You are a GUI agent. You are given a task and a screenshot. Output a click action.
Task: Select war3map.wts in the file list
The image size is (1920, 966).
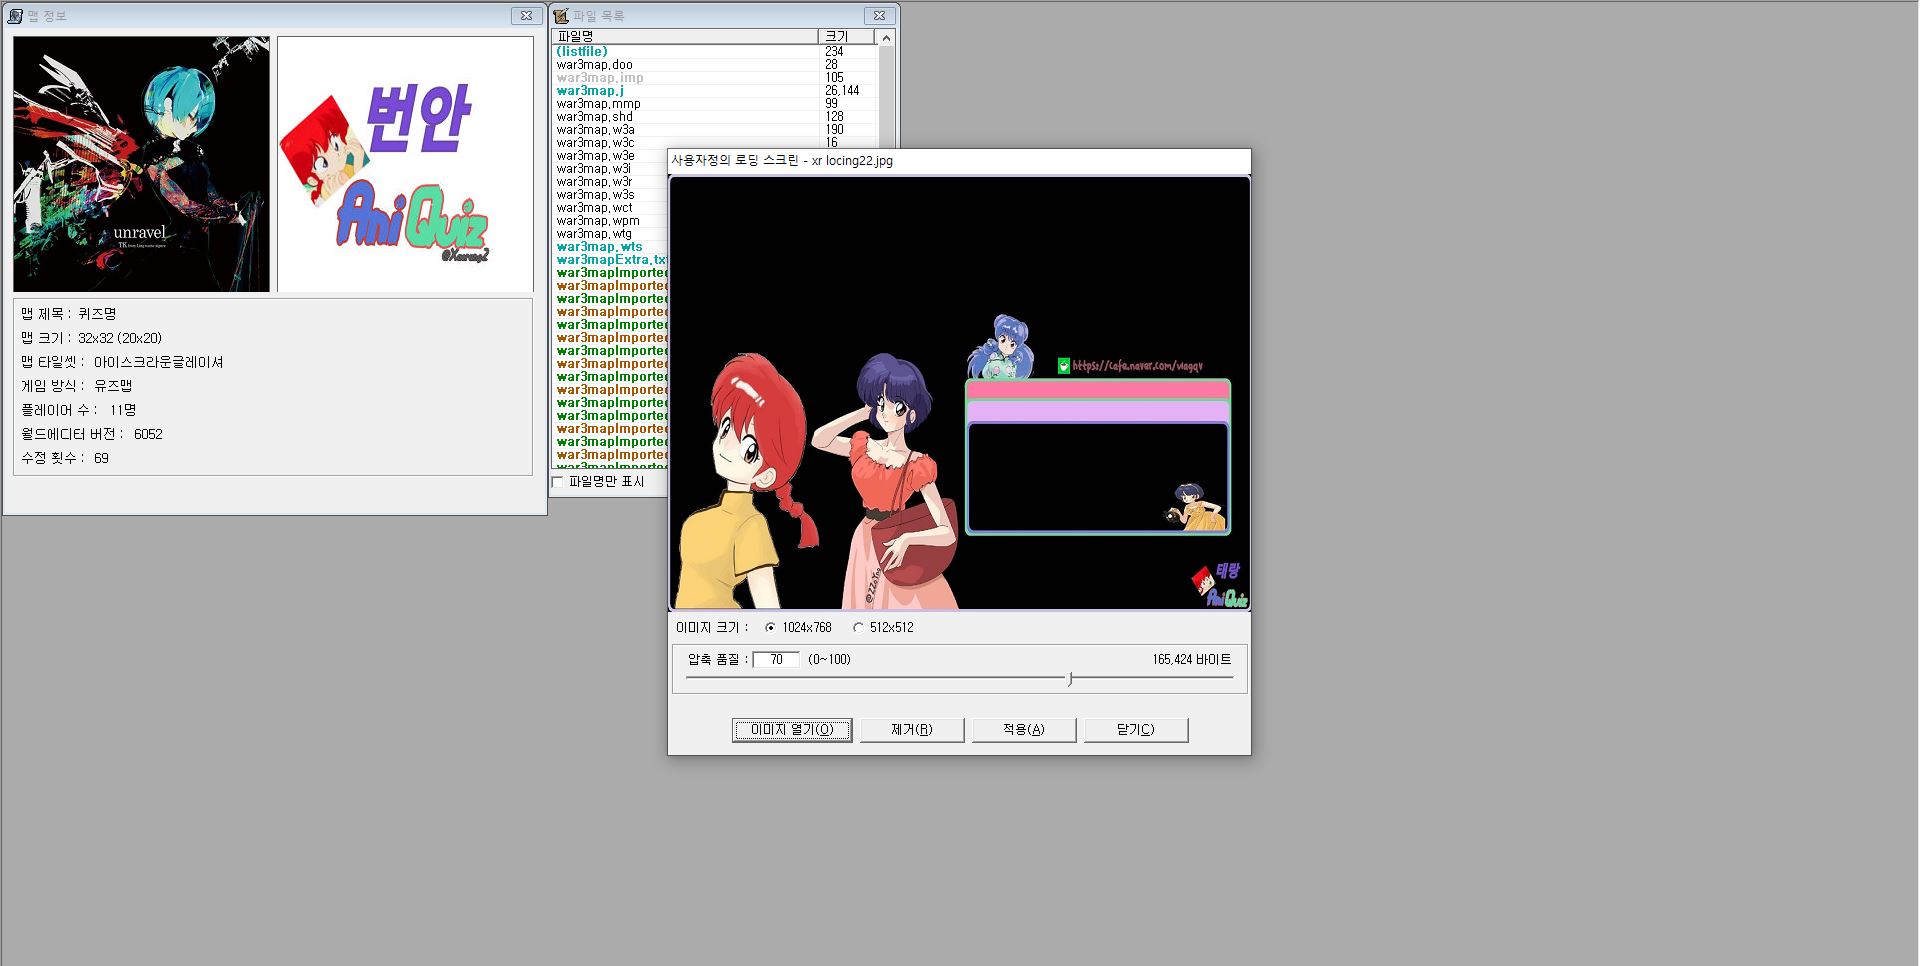tap(600, 247)
